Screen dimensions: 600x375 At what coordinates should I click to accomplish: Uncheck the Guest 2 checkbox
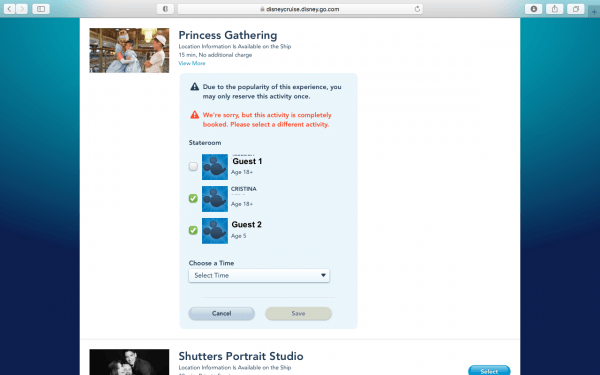point(193,230)
